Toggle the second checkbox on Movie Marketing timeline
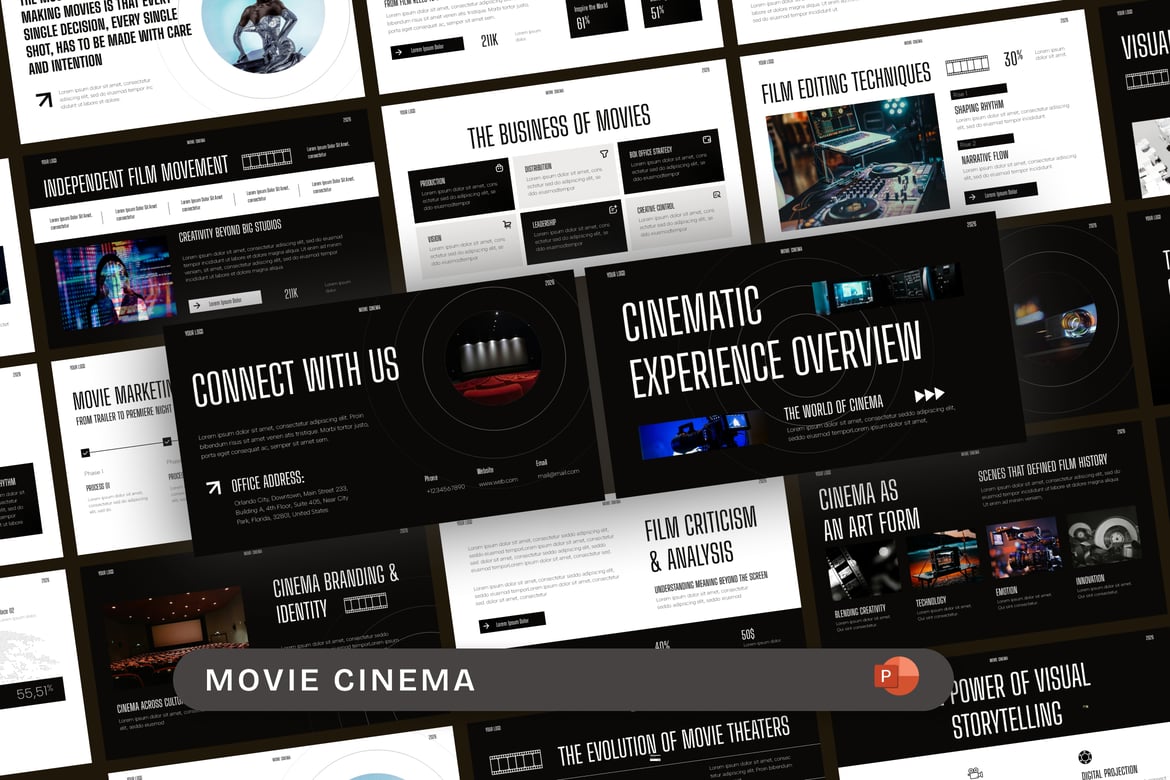The image size is (1170, 780). 167,441
